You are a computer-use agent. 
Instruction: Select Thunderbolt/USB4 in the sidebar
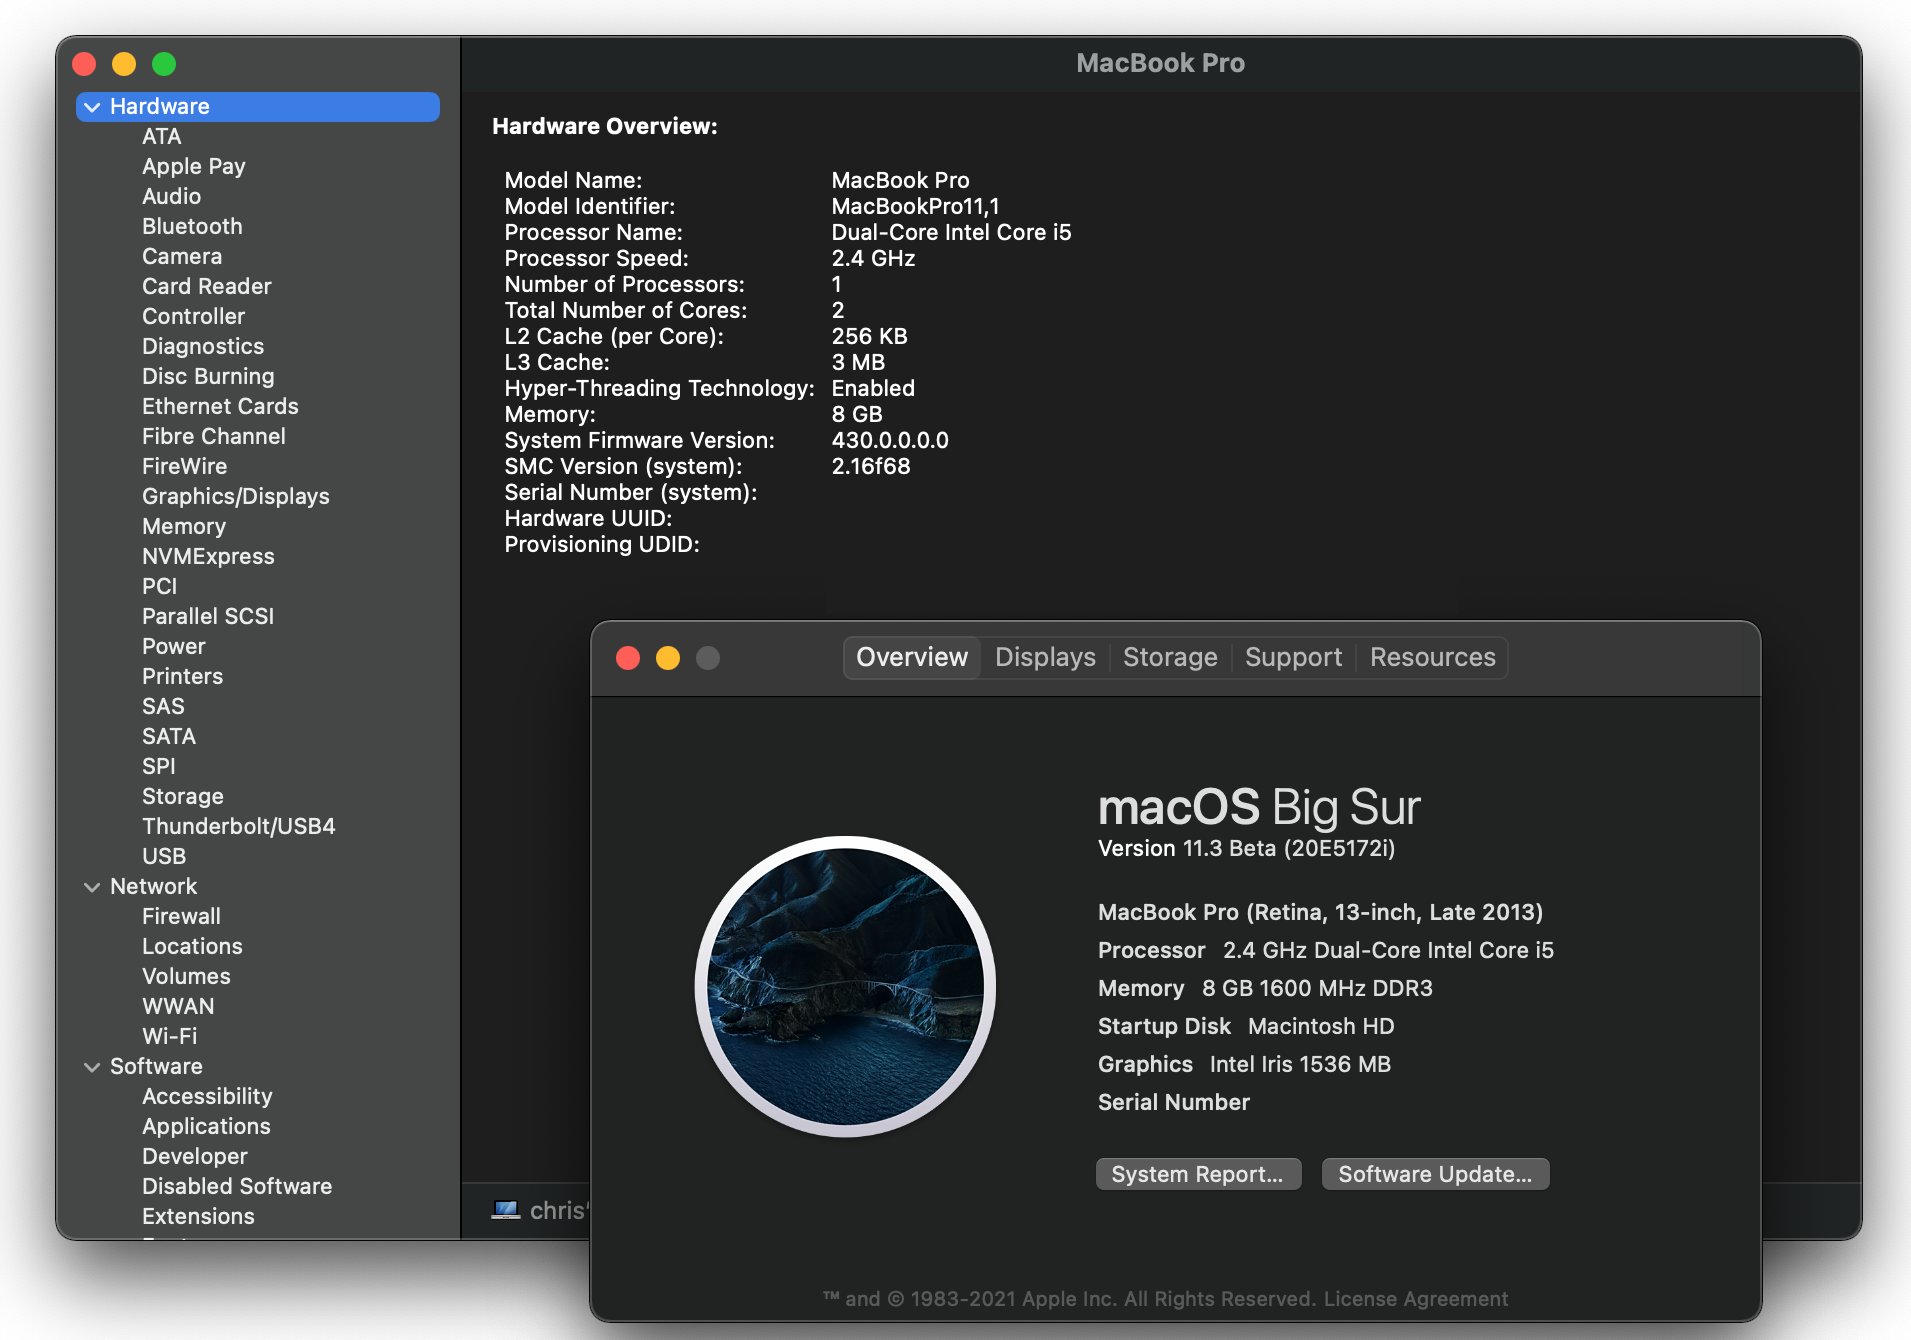(239, 827)
